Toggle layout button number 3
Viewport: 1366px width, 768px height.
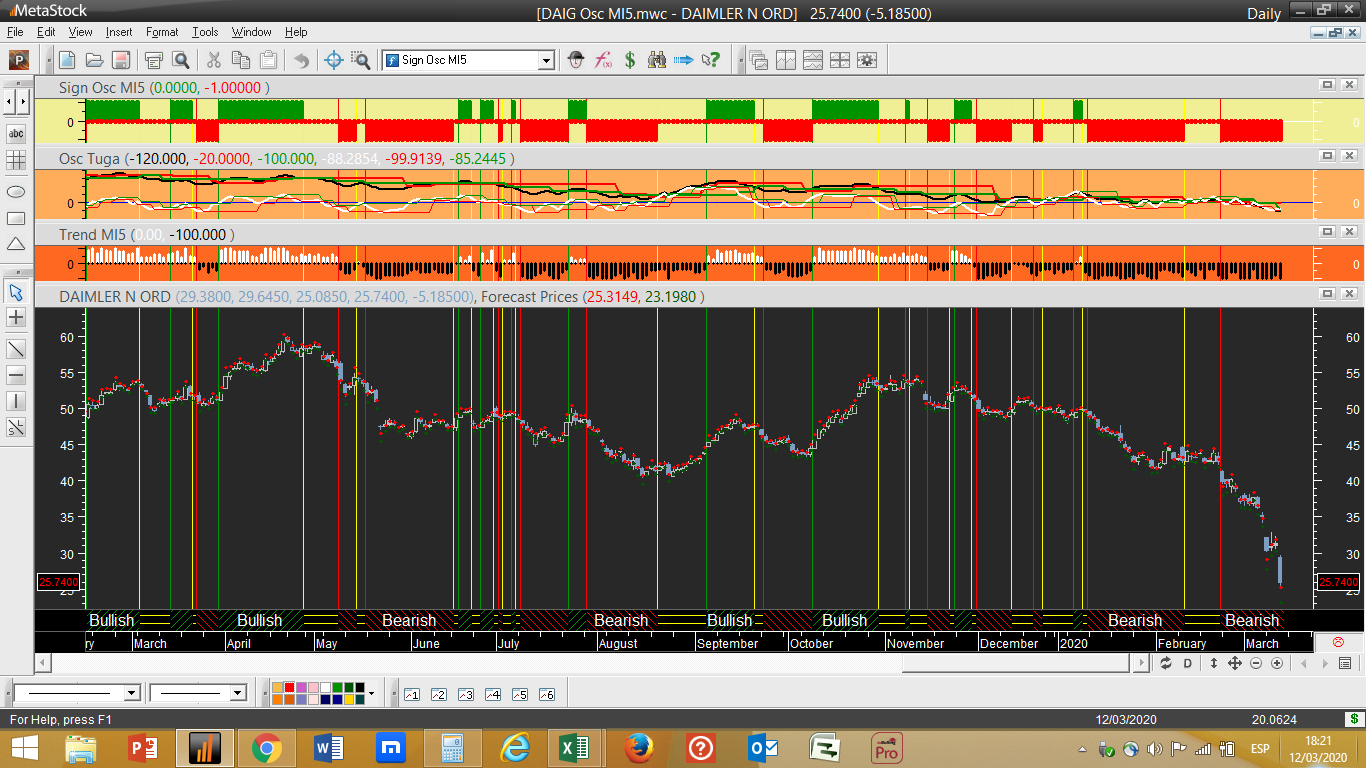465,694
